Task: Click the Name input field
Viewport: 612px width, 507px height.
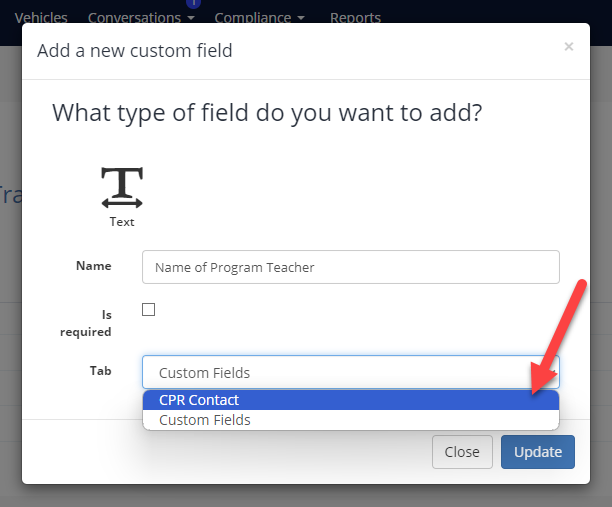Action: [x=350, y=267]
